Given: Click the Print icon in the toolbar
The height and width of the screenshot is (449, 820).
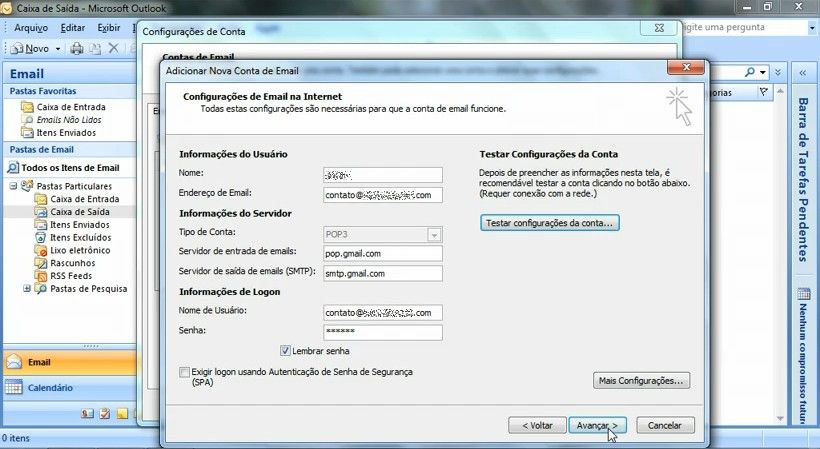Looking at the screenshot, I should pos(75,48).
